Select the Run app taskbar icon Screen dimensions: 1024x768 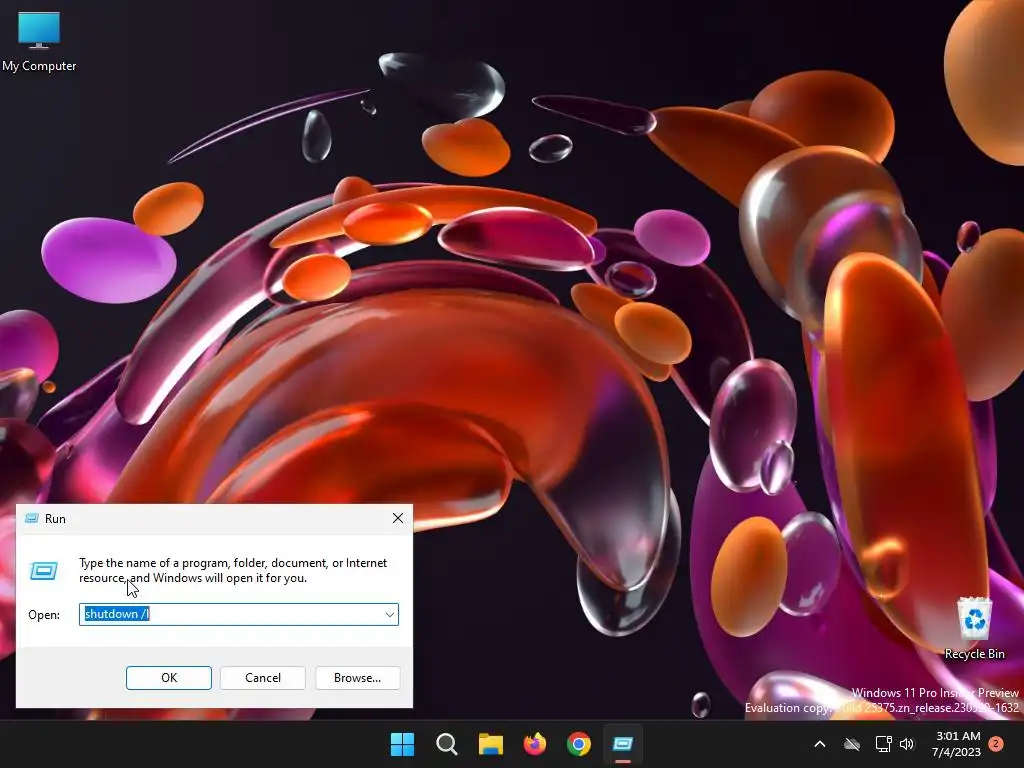pyautogui.click(x=623, y=744)
